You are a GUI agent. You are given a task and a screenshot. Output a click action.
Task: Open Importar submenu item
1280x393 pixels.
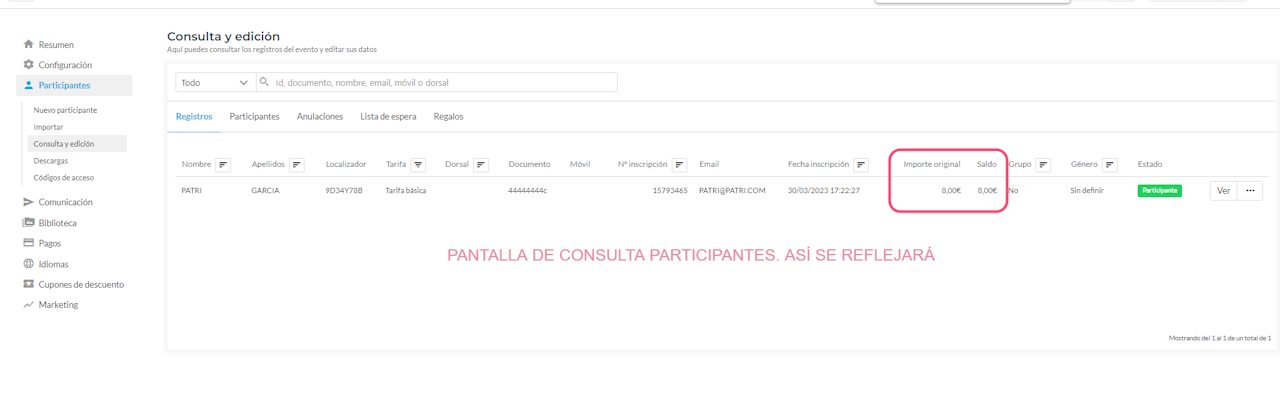pyautogui.click(x=48, y=127)
